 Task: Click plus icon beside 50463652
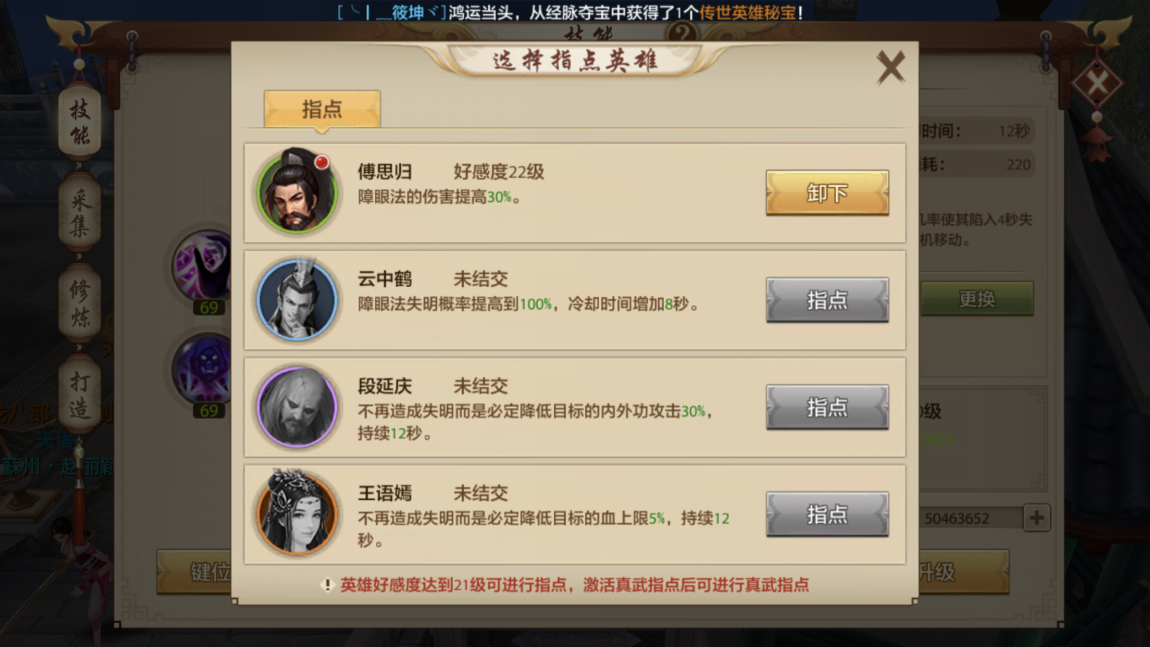coord(1036,518)
